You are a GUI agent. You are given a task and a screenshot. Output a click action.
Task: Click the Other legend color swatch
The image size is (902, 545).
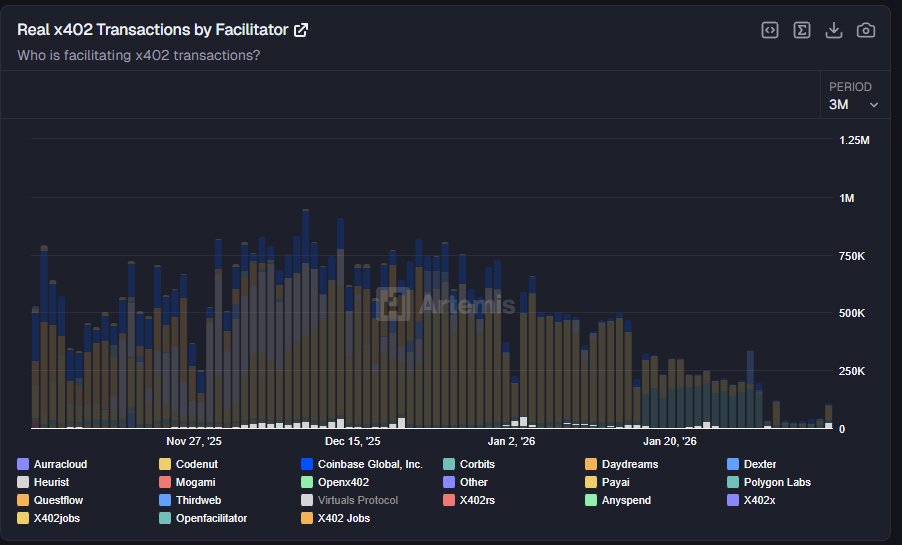click(x=449, y=482)
